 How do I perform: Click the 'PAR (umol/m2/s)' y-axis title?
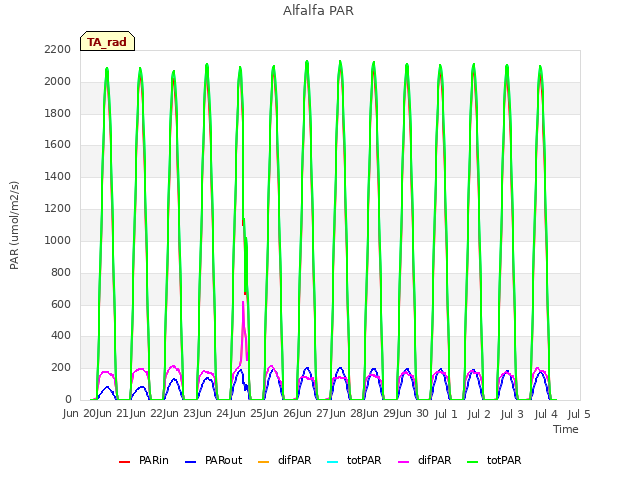click(x=14, y=225)
